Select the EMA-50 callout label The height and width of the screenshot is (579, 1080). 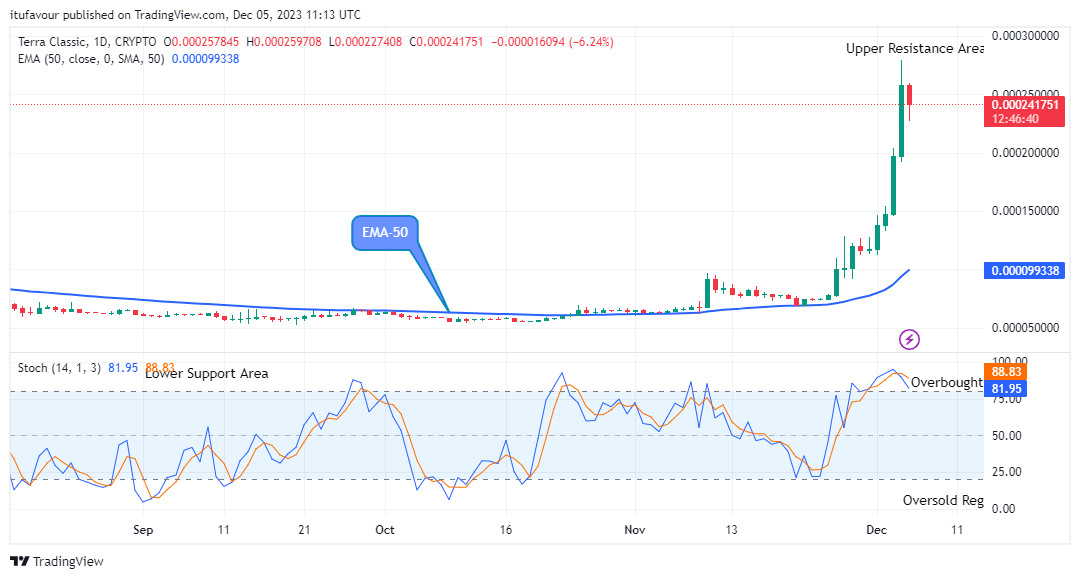click(385, 233)
